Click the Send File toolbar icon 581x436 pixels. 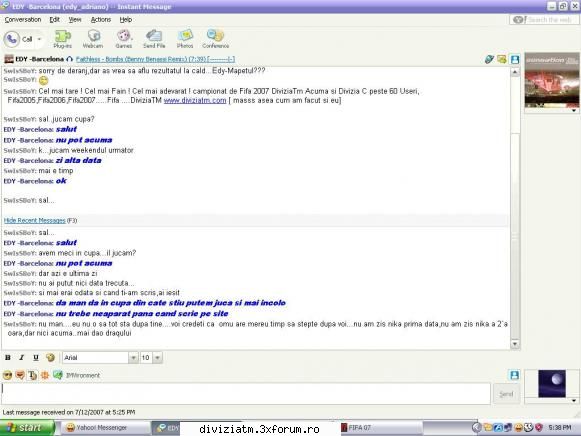click(154, 39)
